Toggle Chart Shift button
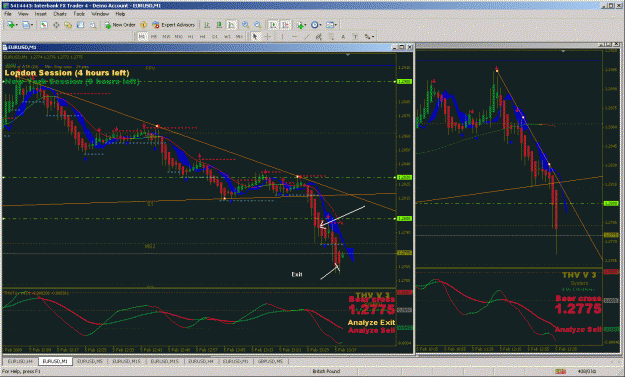This screenshot has width=625, height=377. [x=285, y=25]
